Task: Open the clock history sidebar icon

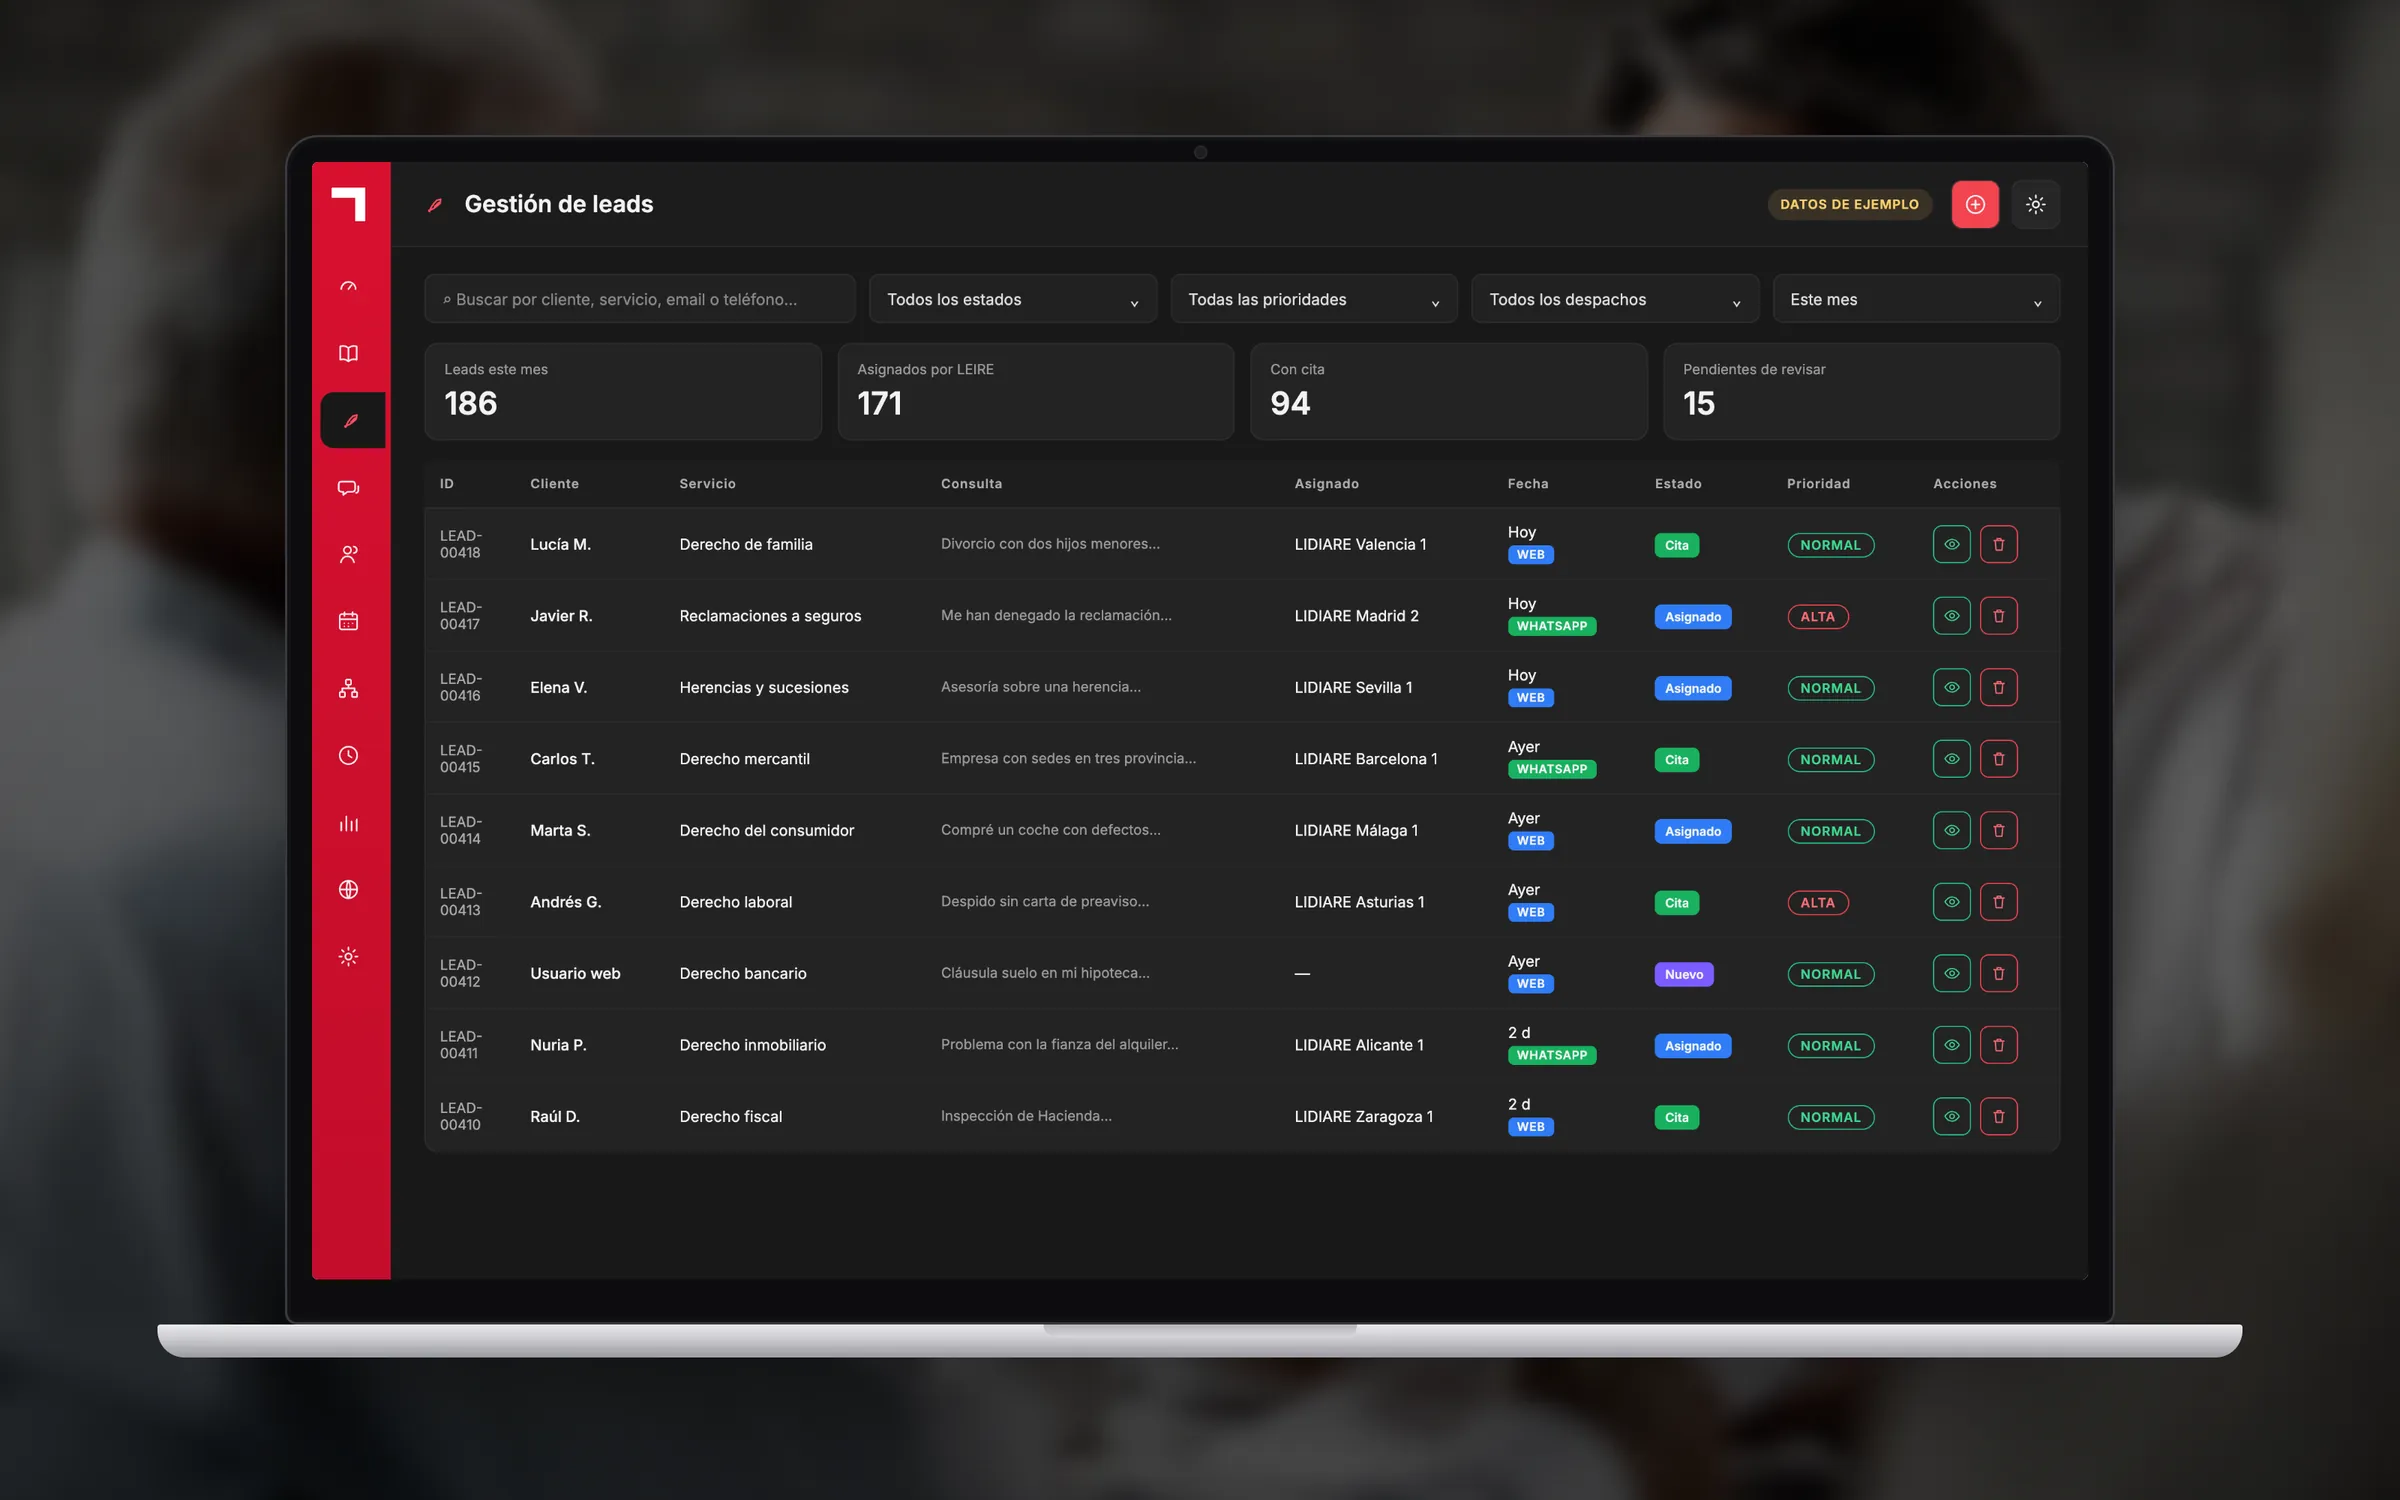Action: click(x=348, y=756)
